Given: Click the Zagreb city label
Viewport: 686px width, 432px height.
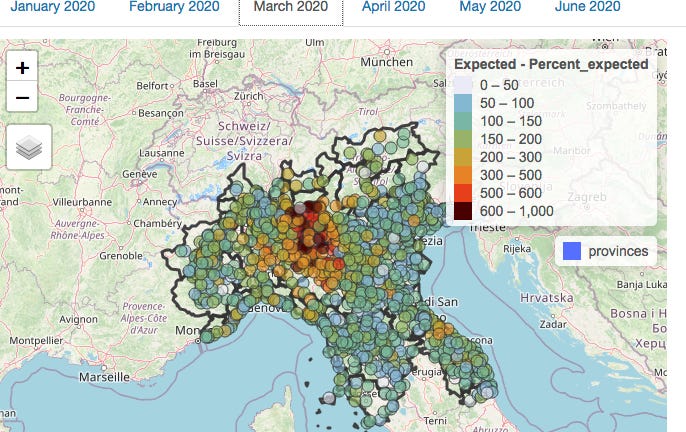Looking at the screenshot, I should (x=587, y=197).
